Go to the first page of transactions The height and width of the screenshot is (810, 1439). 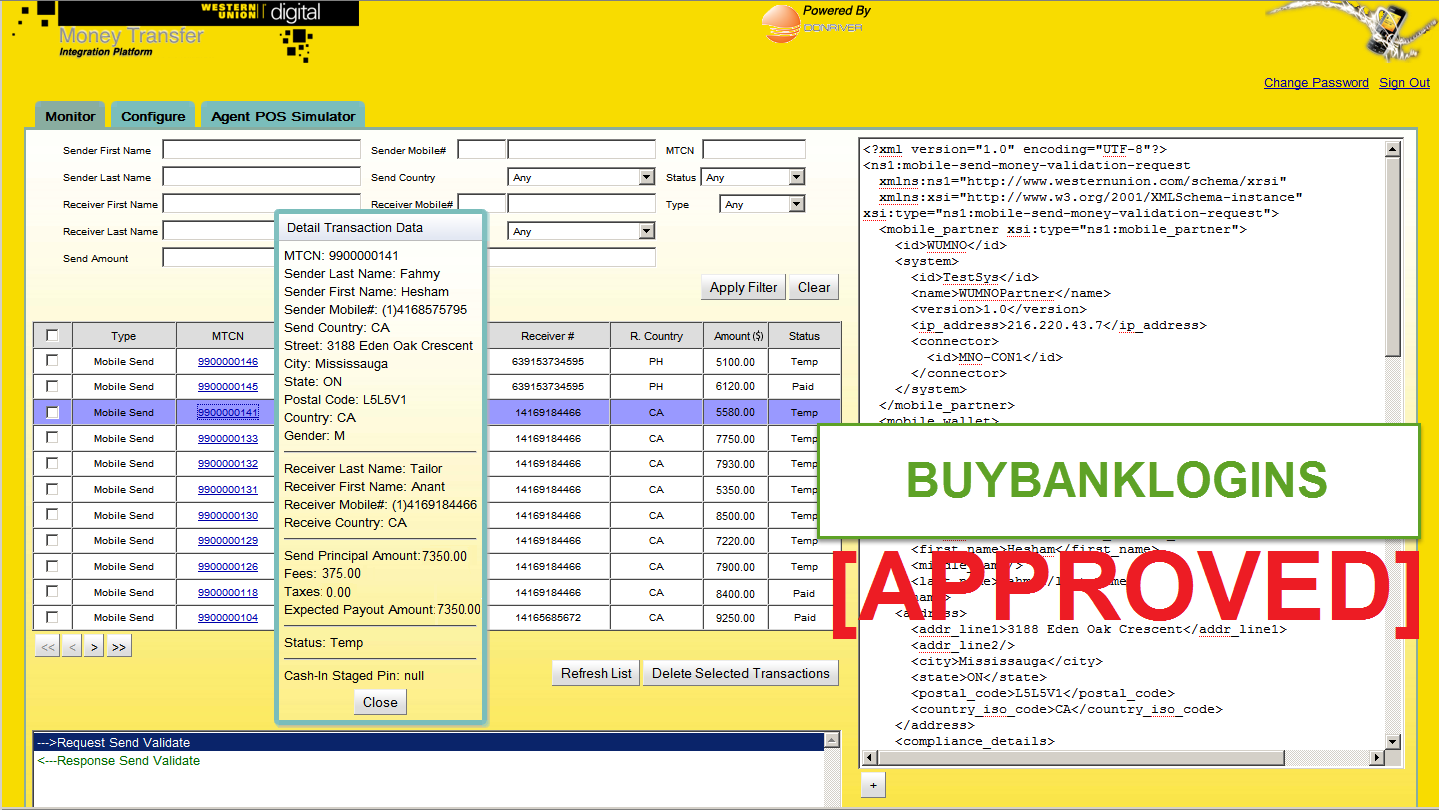pyautogui.click(x=47, y=647)
